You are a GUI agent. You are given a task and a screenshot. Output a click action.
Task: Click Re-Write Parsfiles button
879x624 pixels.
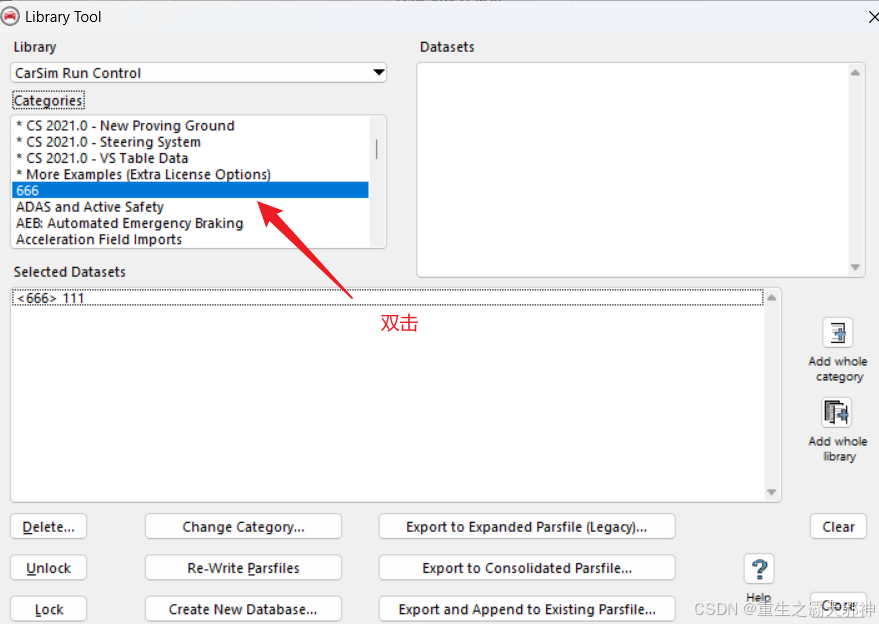(243, 568)
